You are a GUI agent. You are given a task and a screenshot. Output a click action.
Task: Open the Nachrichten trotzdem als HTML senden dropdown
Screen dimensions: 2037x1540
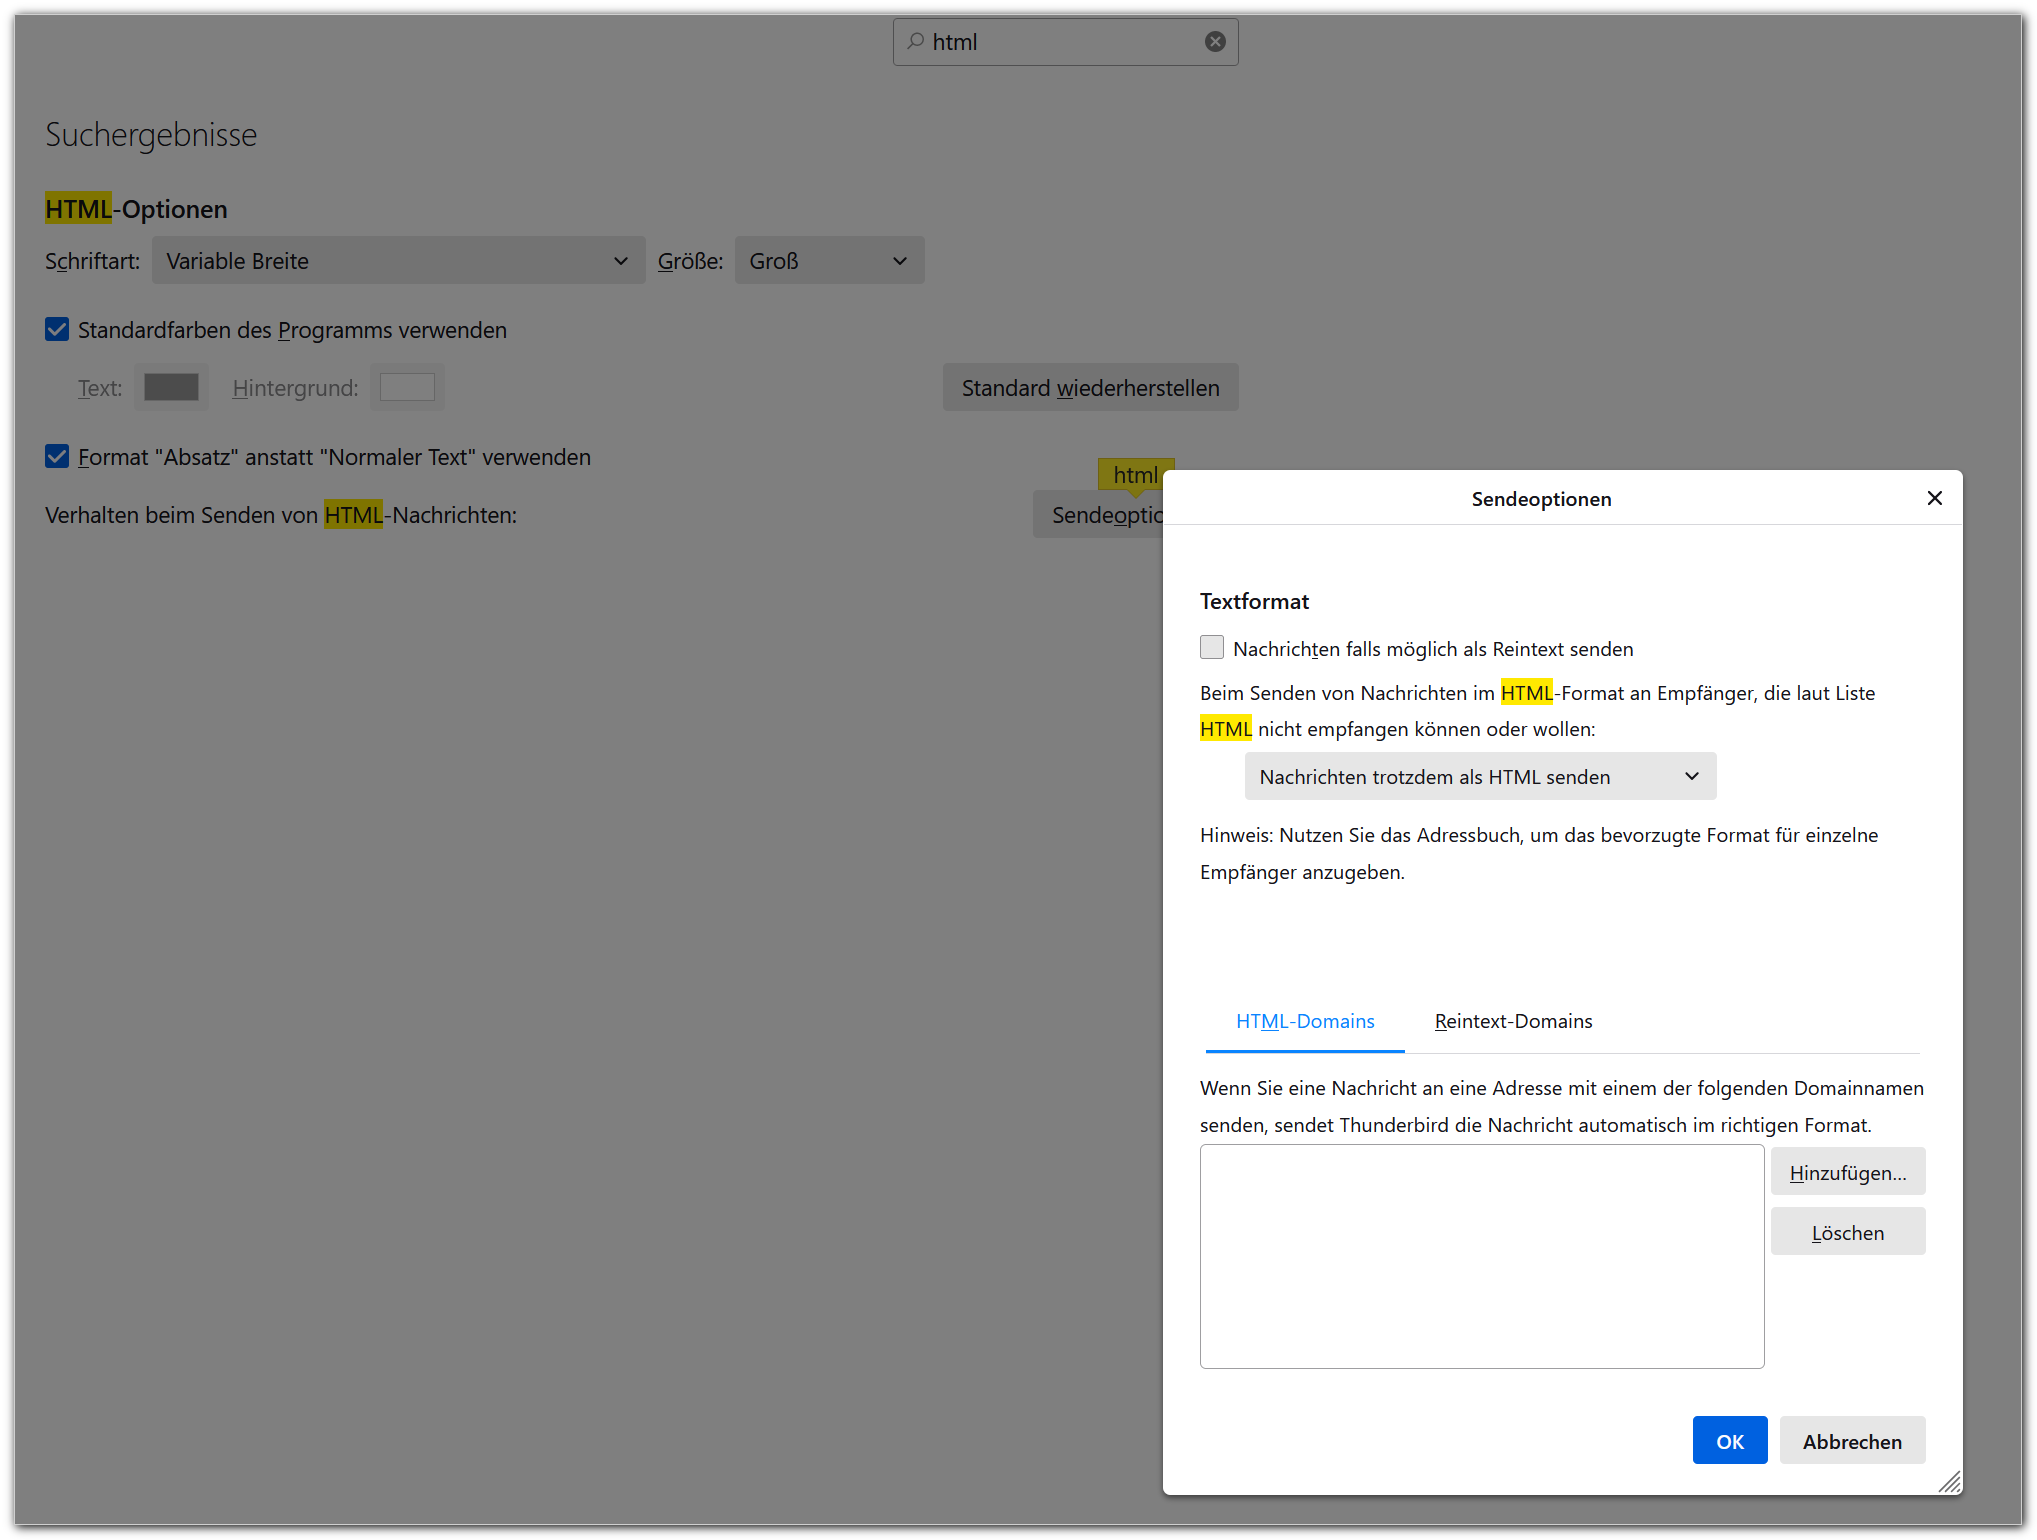[1479, 777]
